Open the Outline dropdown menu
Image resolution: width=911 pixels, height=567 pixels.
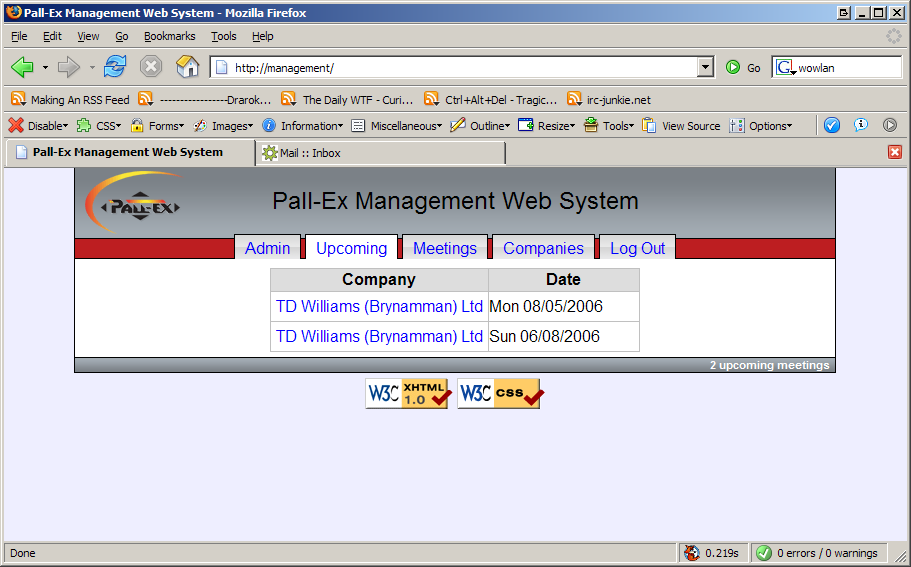point(480,125)
